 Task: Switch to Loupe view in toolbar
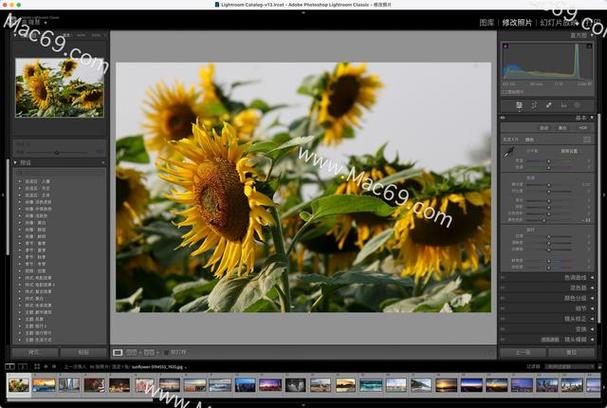point(118,352)
